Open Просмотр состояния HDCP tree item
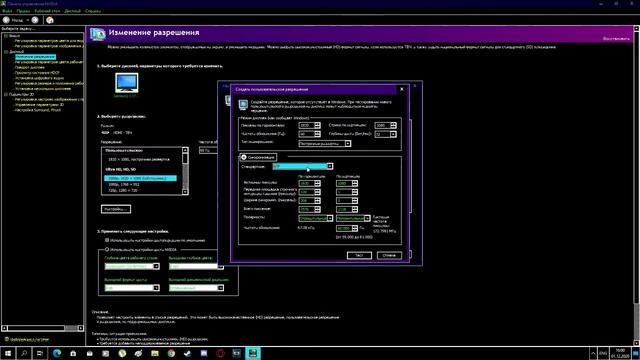640x360 pixels. click(37, 73)
